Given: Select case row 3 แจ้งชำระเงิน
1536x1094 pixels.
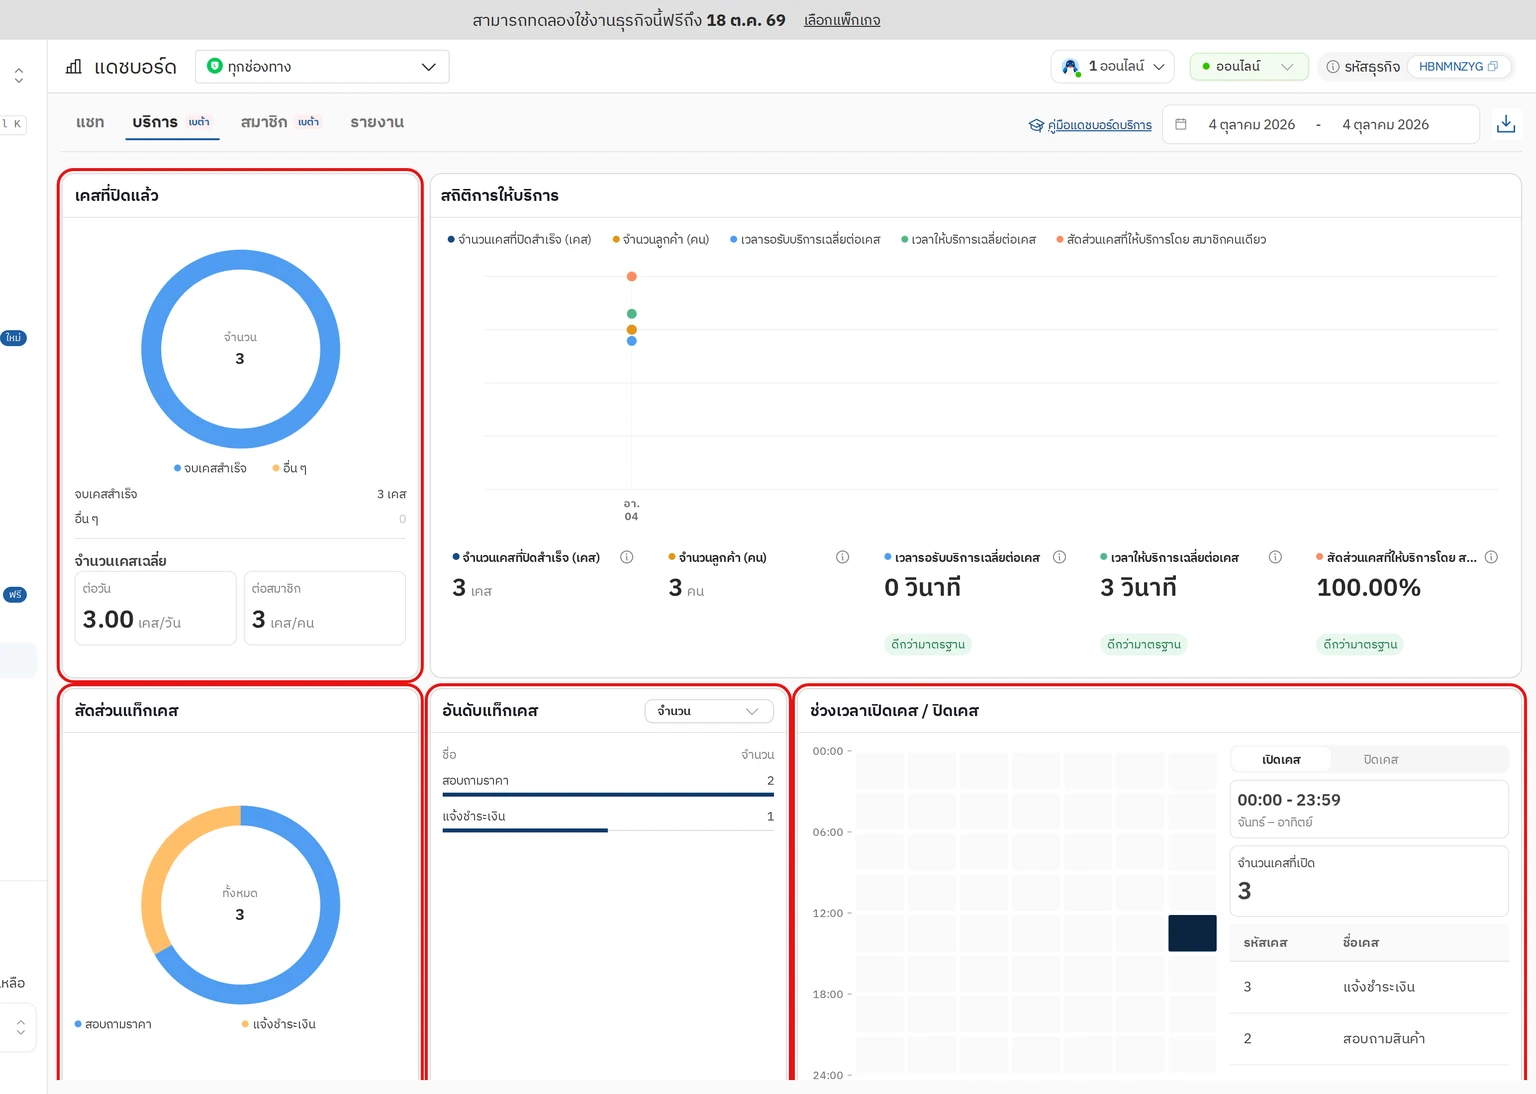Looking at the screenshot, I should click(1369, 987).
